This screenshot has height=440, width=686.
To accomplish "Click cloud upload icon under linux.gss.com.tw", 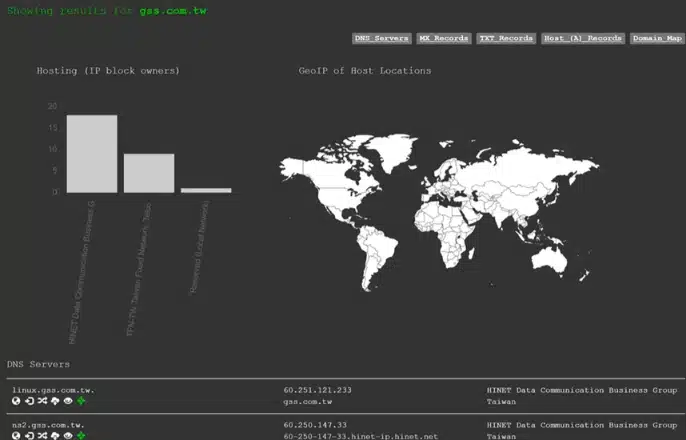I will [x=55, y=401].
